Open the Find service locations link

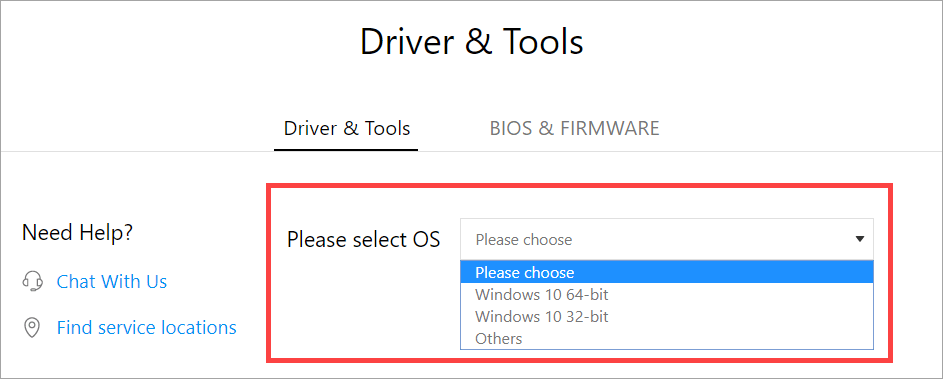(147, 328)
